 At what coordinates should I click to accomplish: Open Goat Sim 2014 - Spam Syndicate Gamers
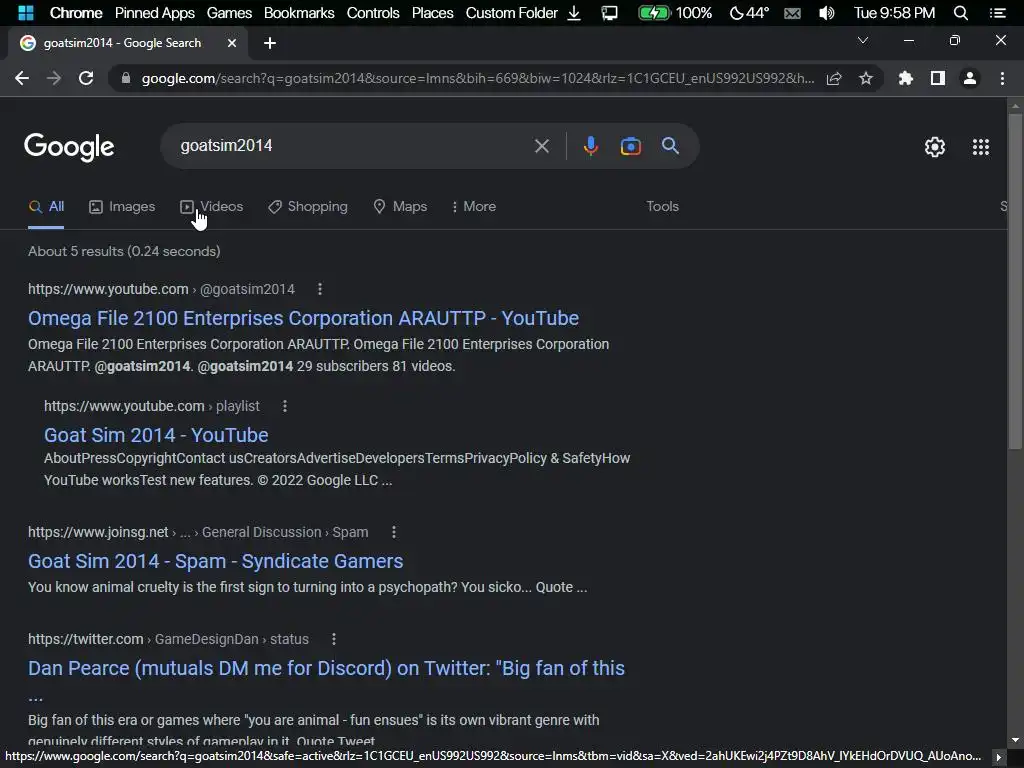(x=216, y=561)
